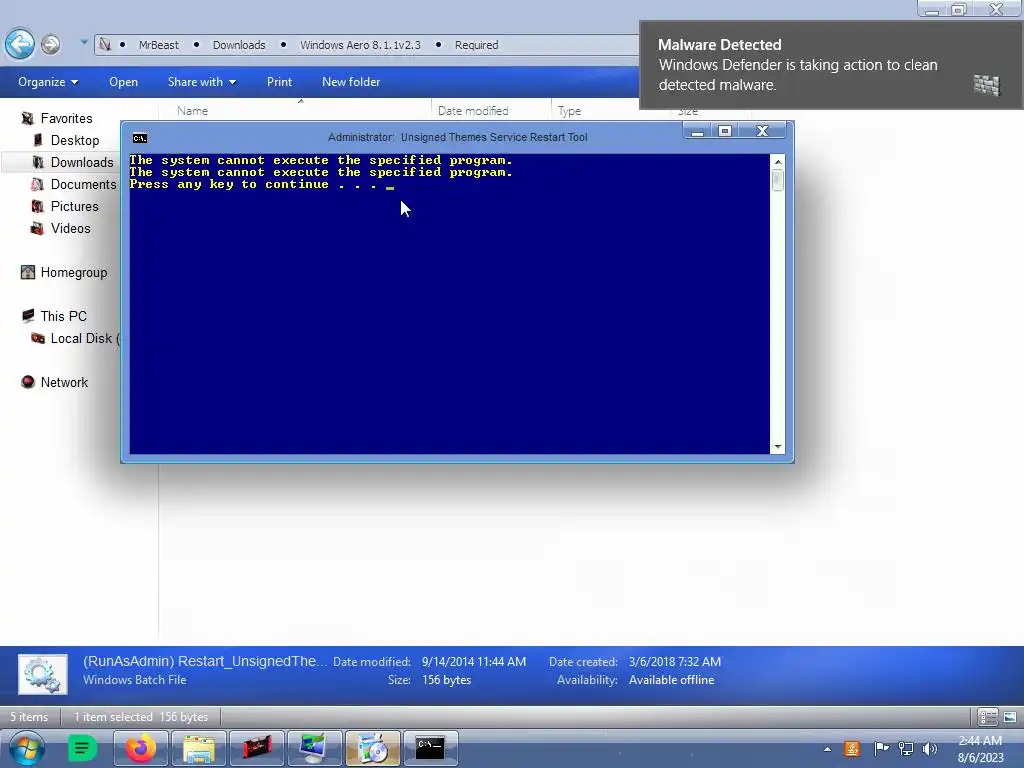1024x768 pixels.
Task: Click the orange tray icon
Action: click(x=852, y=749)
